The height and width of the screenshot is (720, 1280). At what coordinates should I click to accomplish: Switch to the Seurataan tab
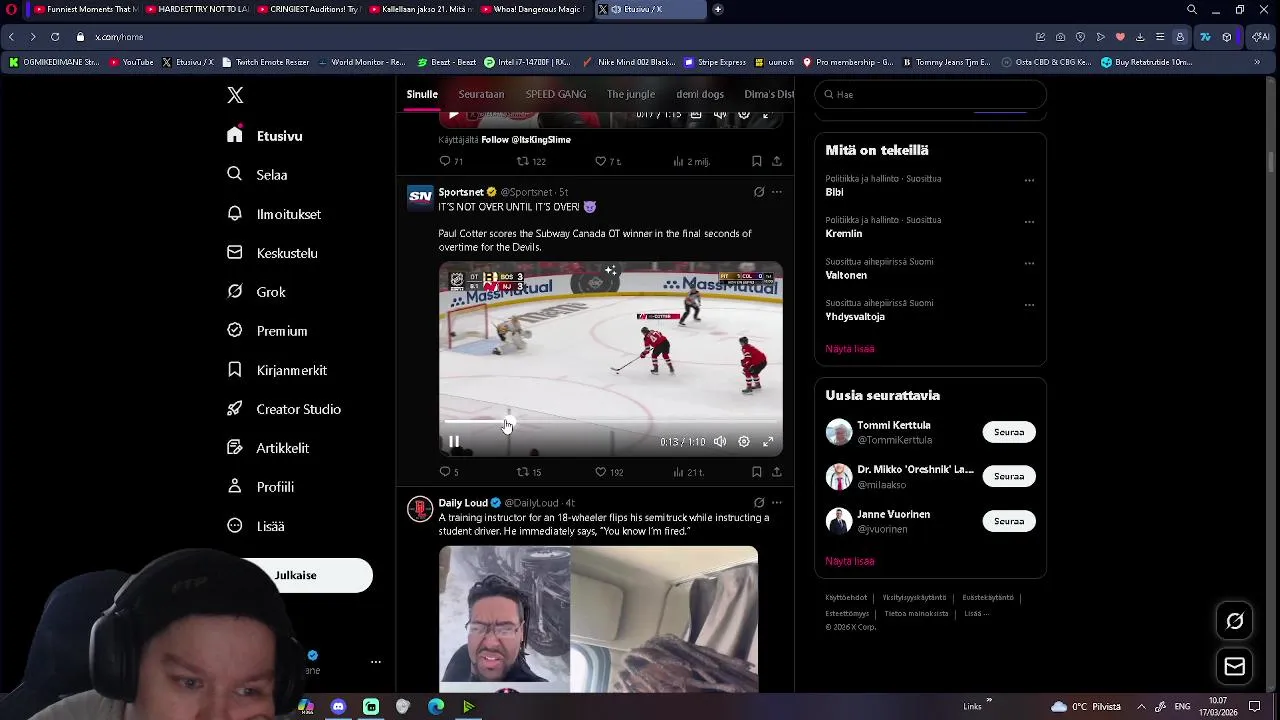[x=481, y=94]
